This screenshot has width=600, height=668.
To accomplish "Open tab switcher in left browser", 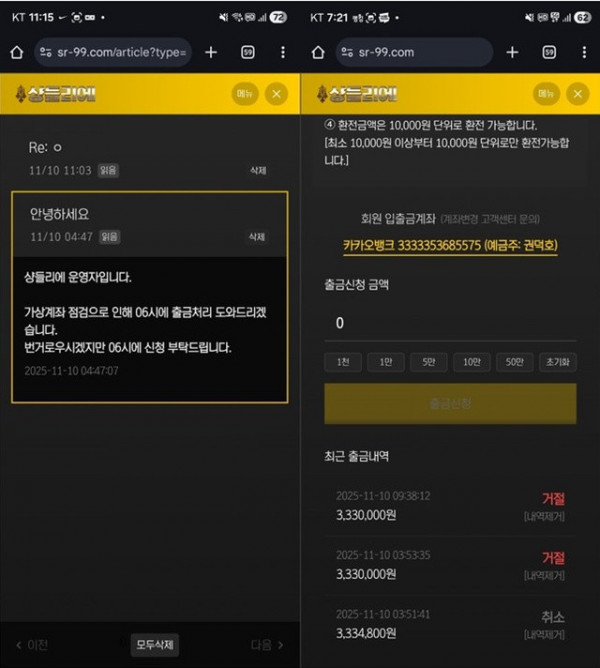I will tap(249, 52).
